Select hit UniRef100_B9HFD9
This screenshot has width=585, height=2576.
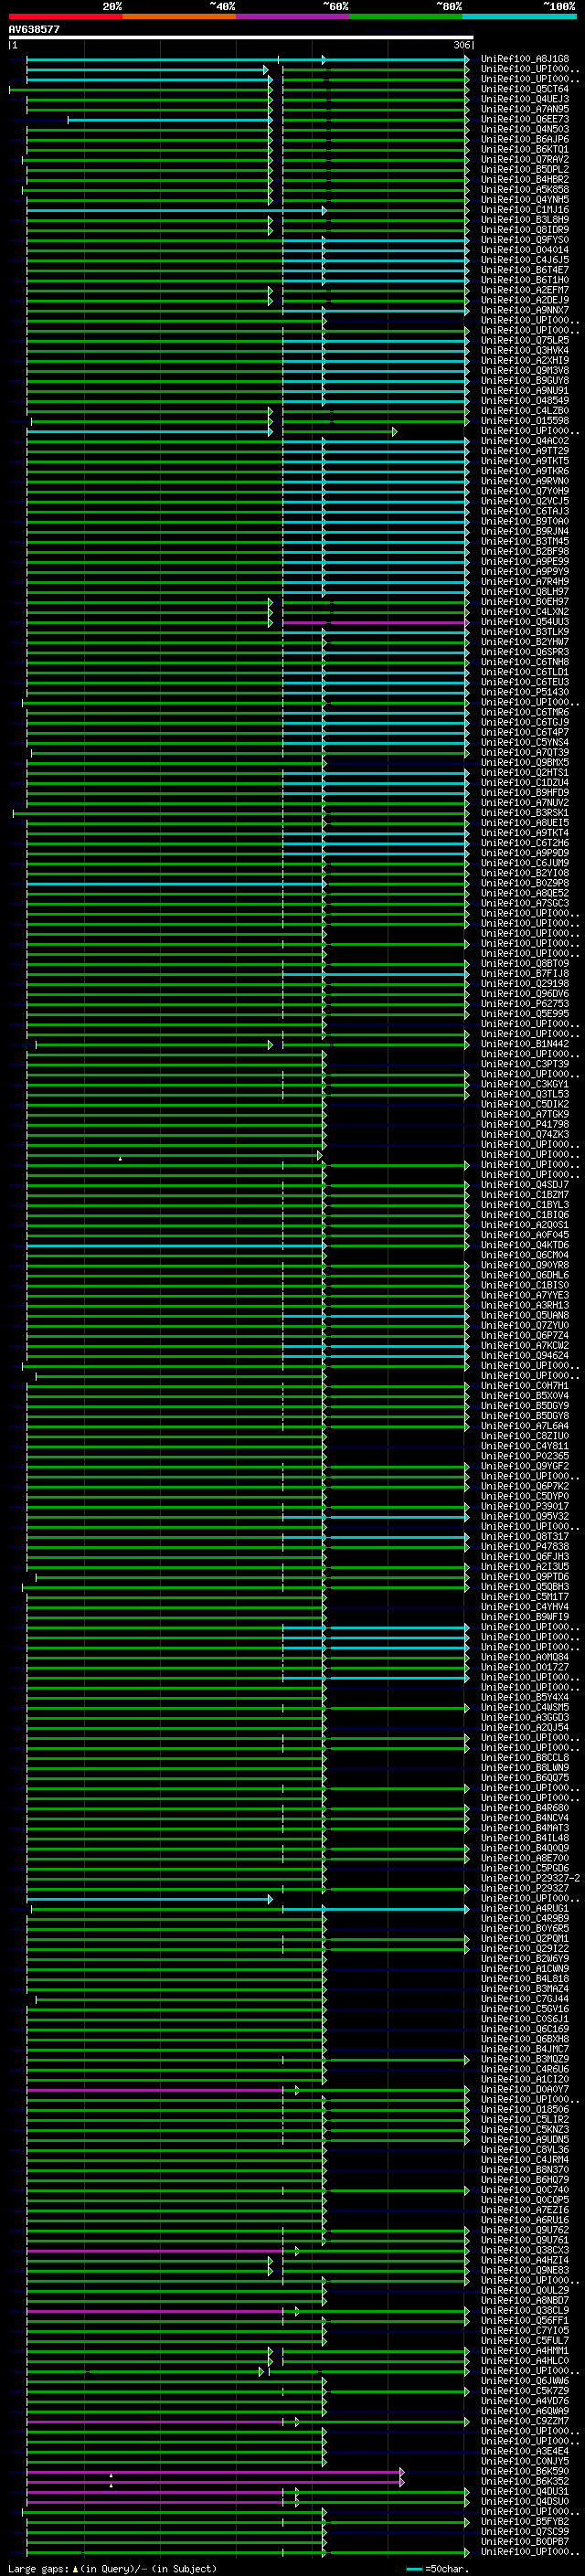click(525, 792)
